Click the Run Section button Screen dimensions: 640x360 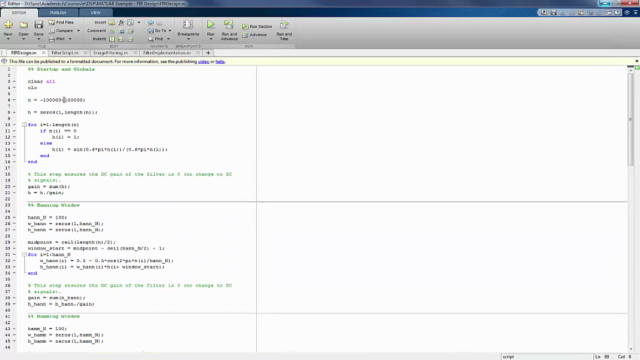(257, 27)
